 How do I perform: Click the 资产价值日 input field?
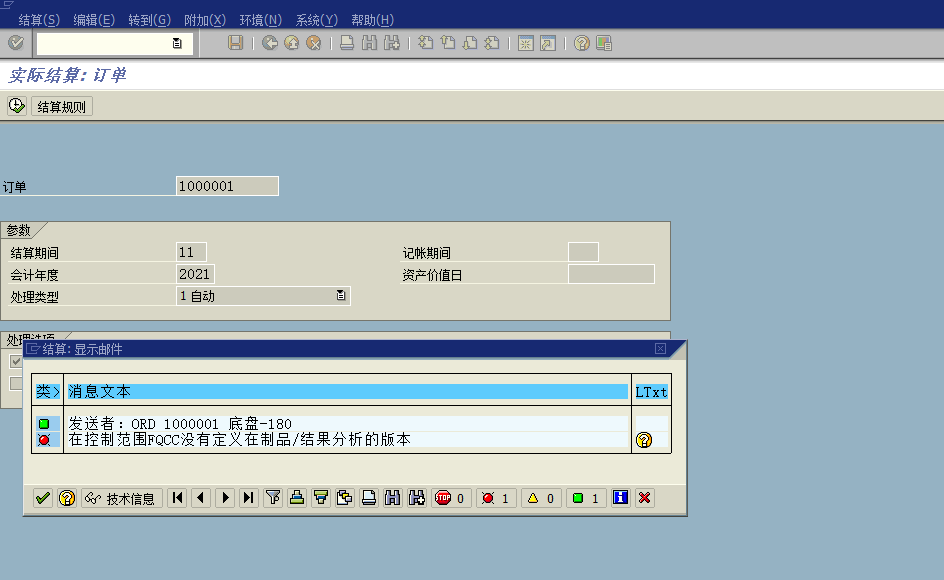pos(611,274)
